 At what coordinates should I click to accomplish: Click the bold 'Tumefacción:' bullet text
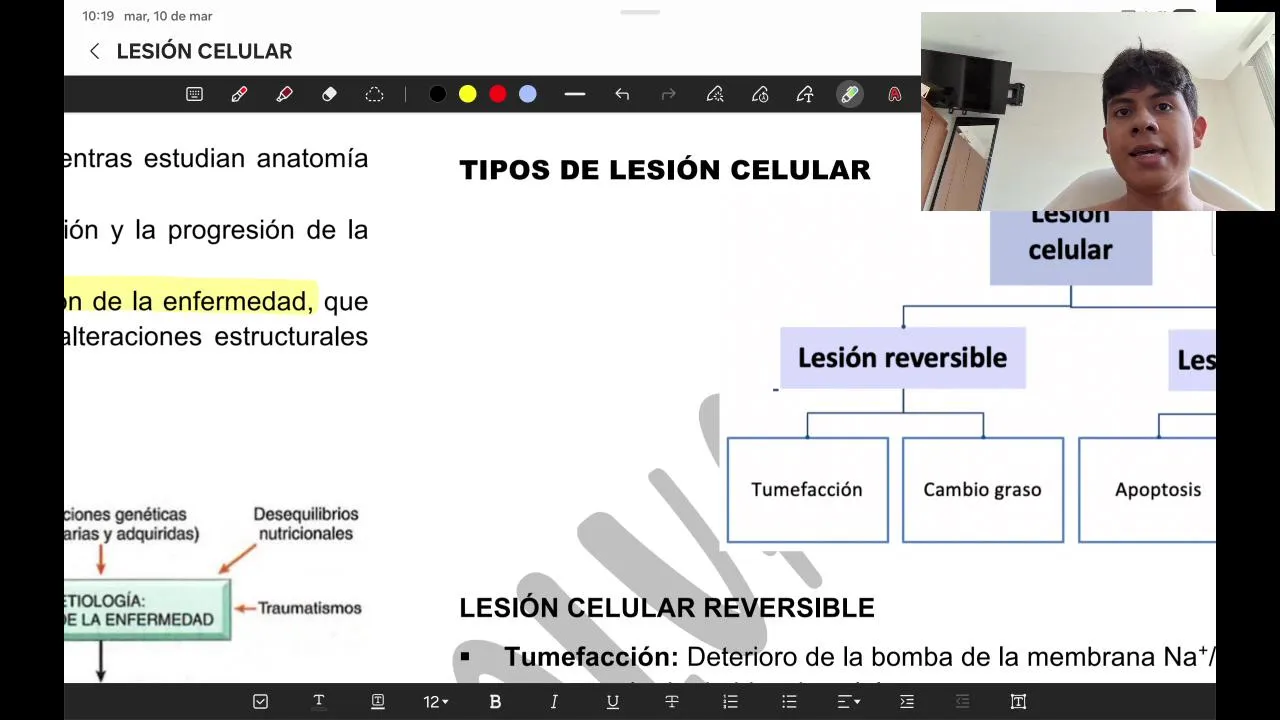point(591,657)
